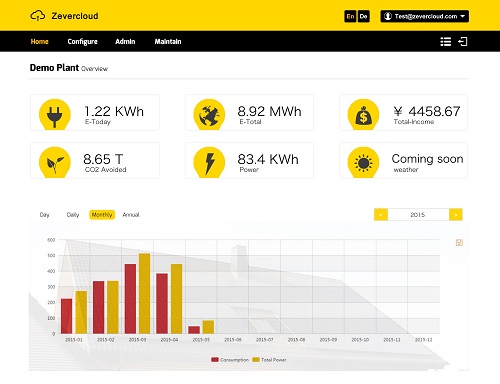Screen dimensions: 500x384
Task: Click the Coming soon weather text
Action: [x=427, y=159]
